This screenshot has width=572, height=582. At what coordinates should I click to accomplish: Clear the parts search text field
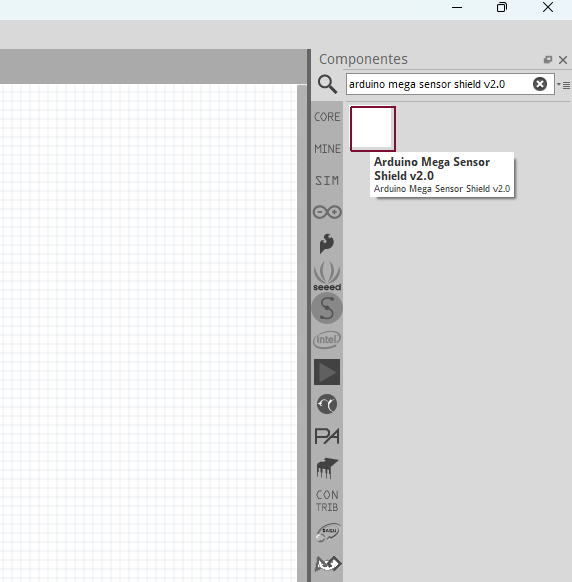(540, 84)
